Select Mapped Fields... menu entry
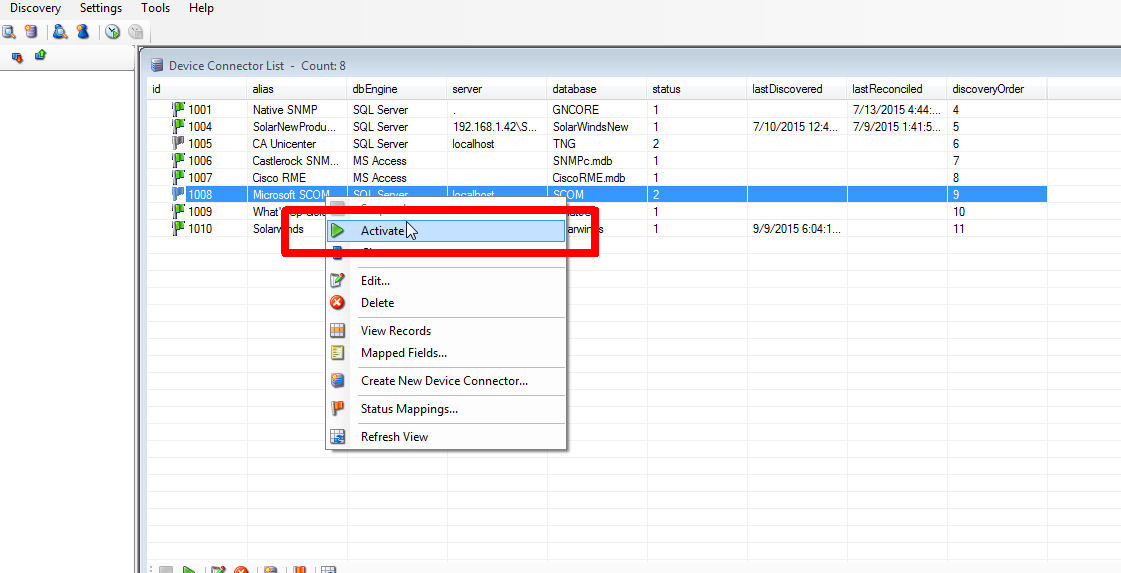The width and height of the screenshot is (1121, 573). point(403,353)
